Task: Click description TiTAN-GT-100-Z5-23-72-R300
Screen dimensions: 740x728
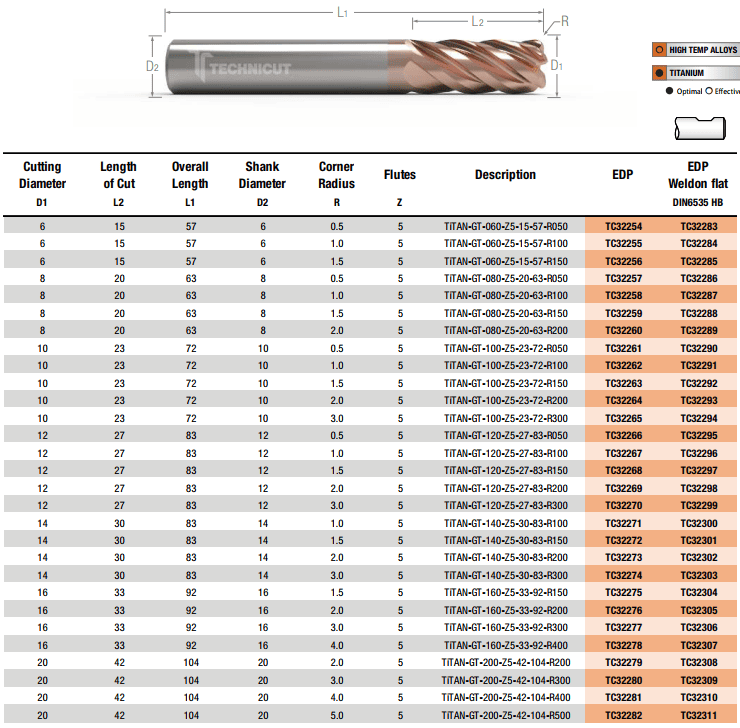Action: (x=505, y=418)
